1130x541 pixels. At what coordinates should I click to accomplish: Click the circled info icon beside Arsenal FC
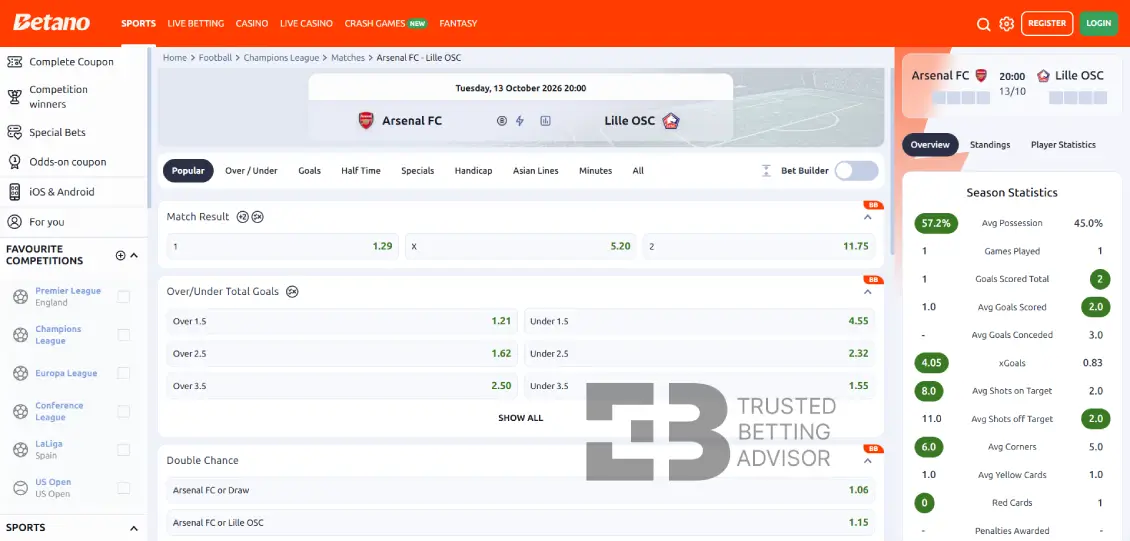coord(502,121)
